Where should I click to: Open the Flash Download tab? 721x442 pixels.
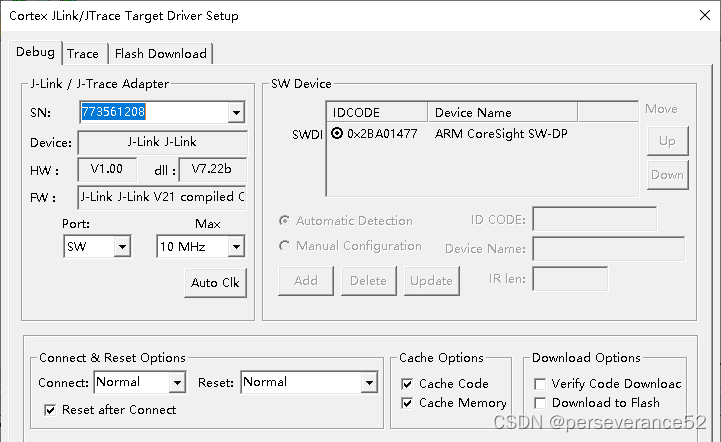[x=160, y=54]
